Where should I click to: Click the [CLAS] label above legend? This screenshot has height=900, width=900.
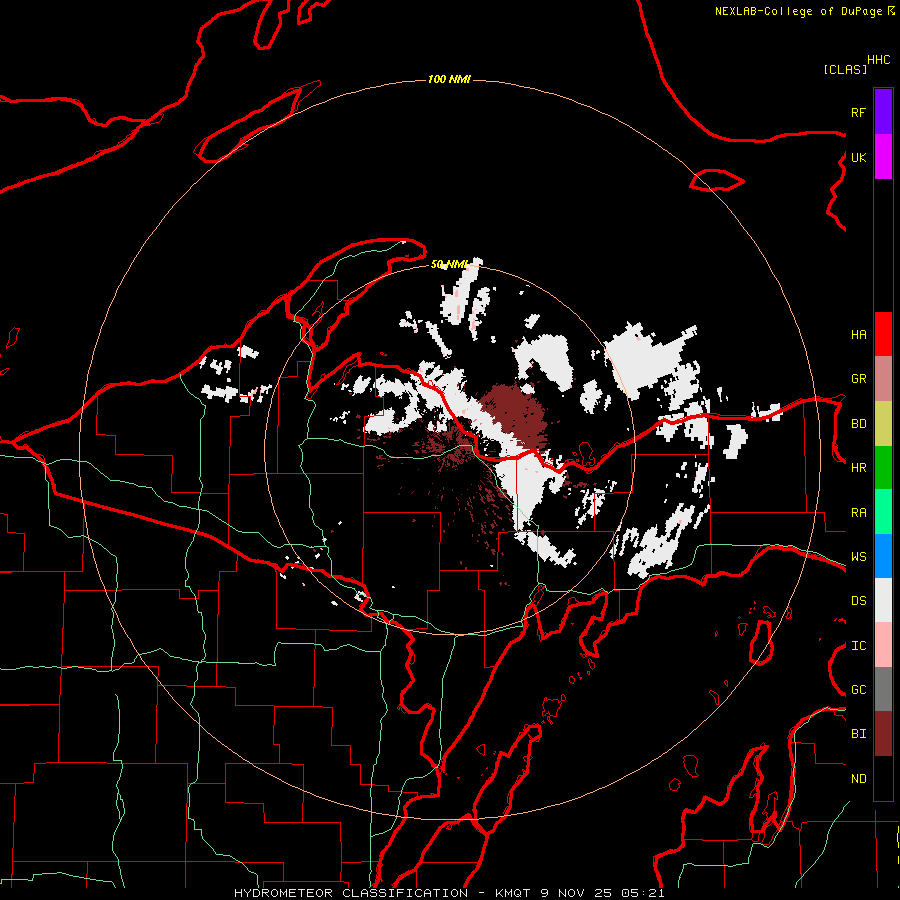(x=845, y=69)
